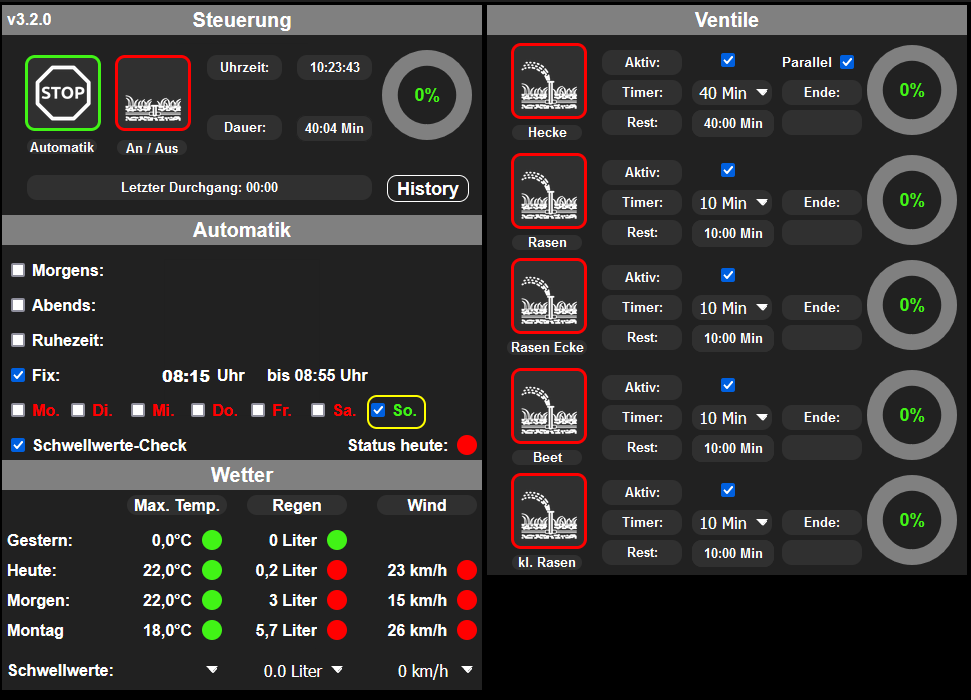Uncheck the Beet Aktiv checkbox
This screenshot has width=971, height=700.
[728, 385]
